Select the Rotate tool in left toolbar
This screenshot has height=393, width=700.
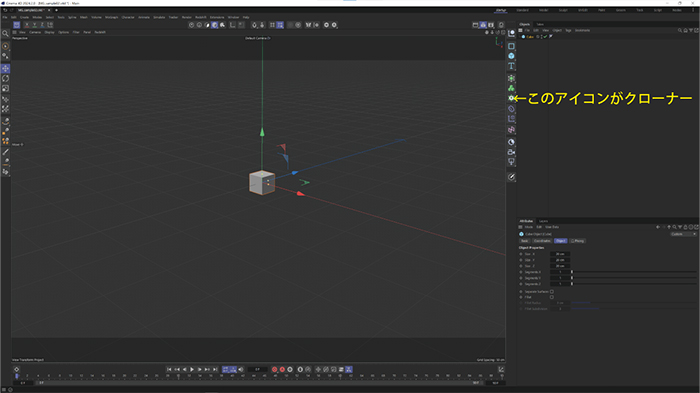pyautogui.click(x=5, y=79)
